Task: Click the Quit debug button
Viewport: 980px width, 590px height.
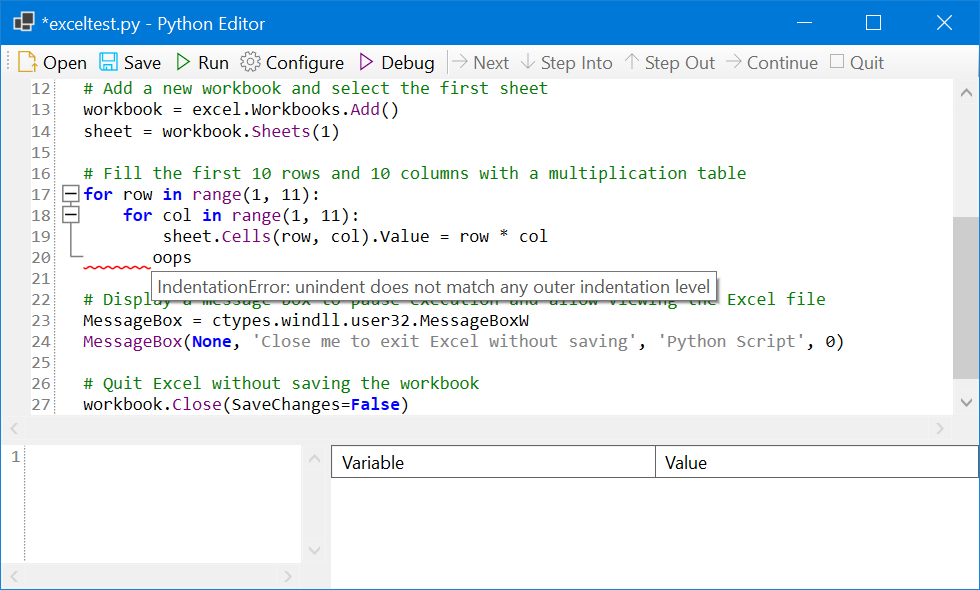Action: point(857,62)
